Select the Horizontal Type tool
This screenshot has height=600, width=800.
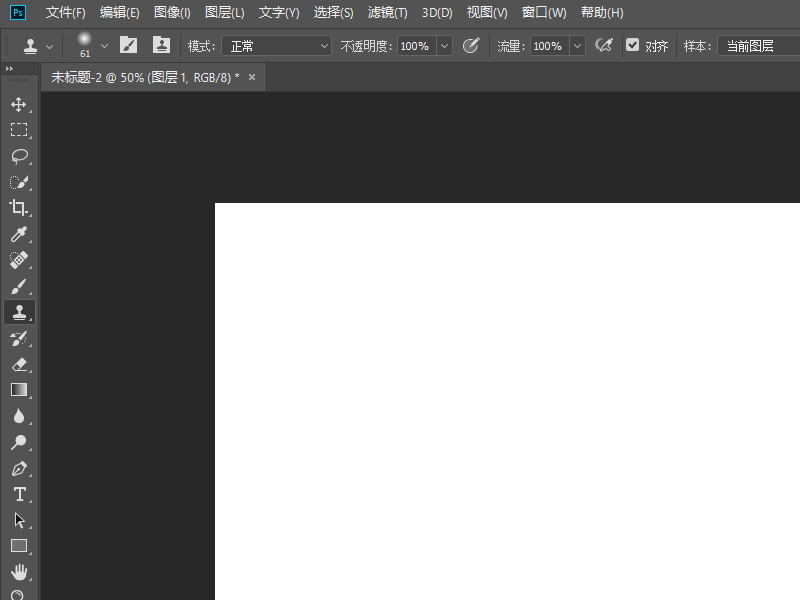click(x=18, y=494)
